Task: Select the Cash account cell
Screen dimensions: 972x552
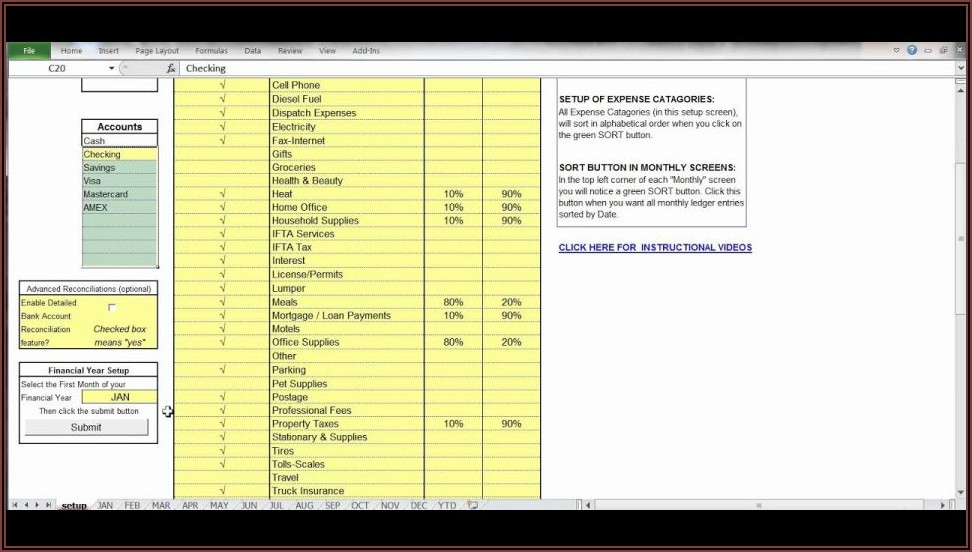Action: pyautogui.click(x=120, y=141)
